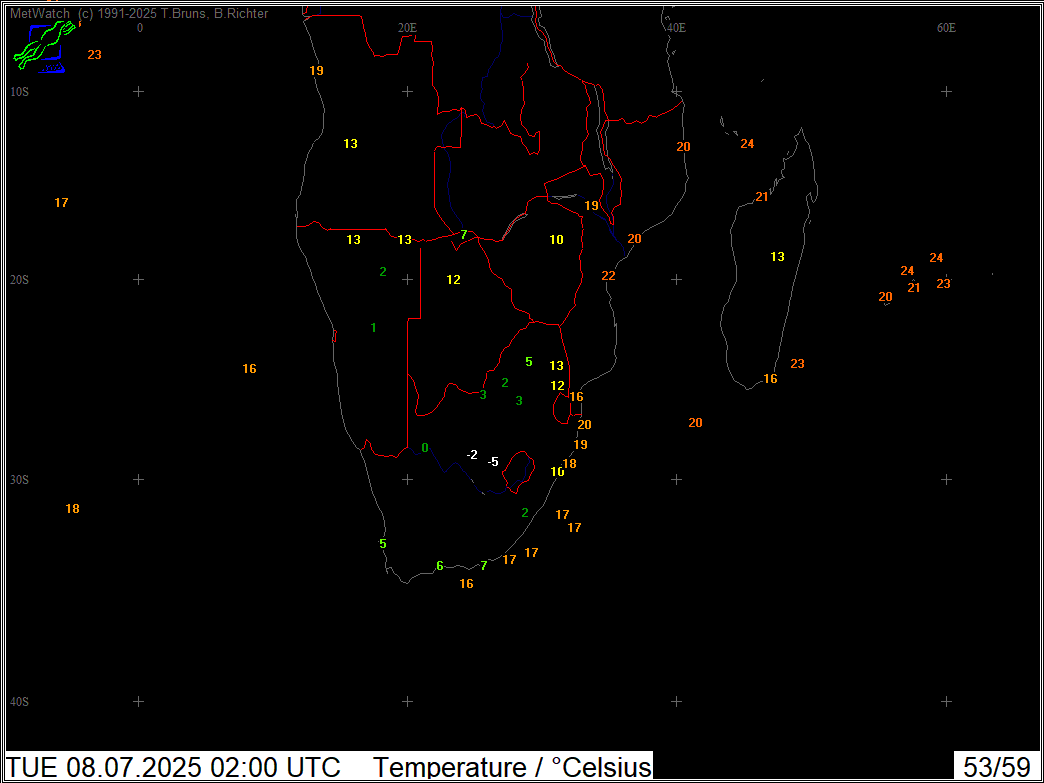Click the 53/59 frame counter
This screenshot has width=1044, height=783.
click(x=997, y=767)
